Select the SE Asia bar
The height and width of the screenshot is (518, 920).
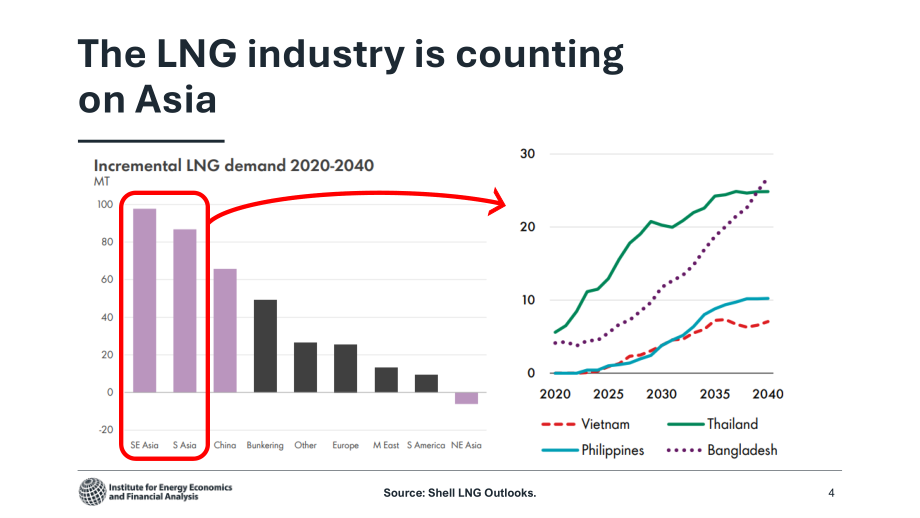click(144, 300)
